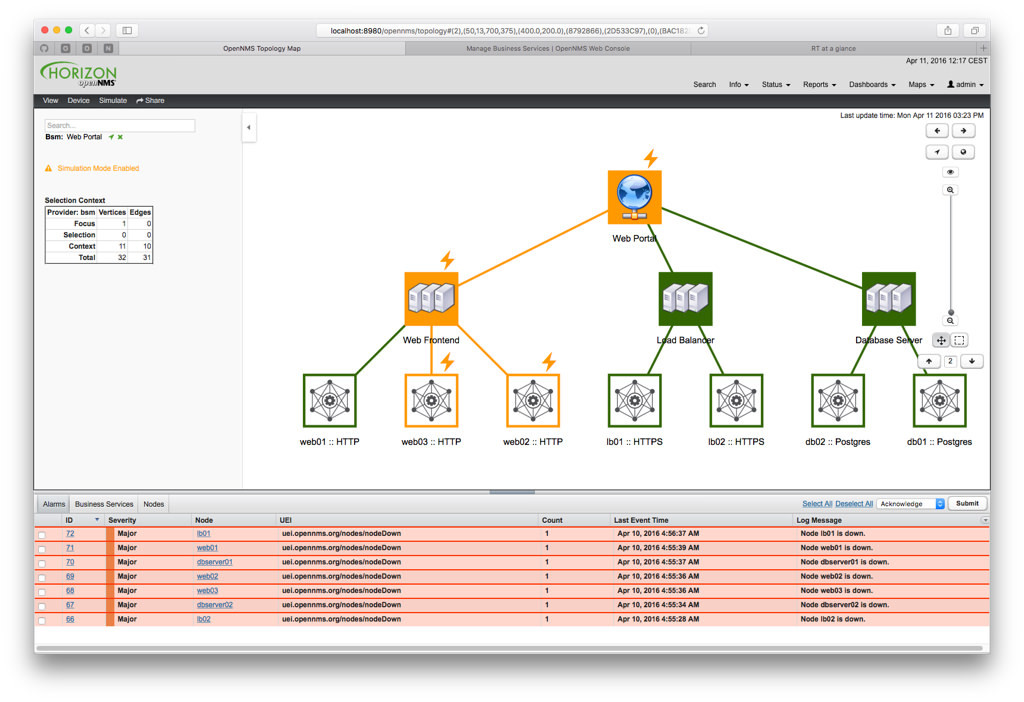
Task: Open the Info dropdown menu
Action: click(739, 85)
